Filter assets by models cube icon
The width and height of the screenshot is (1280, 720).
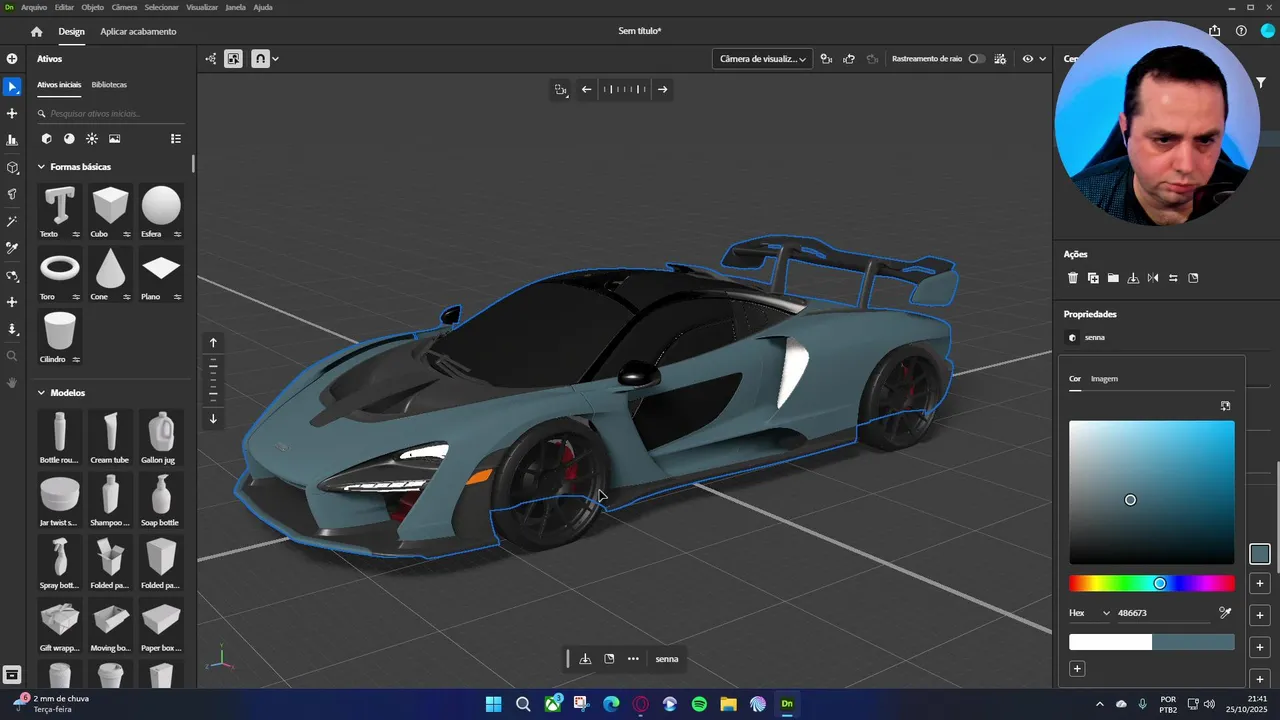pos(46,139)
